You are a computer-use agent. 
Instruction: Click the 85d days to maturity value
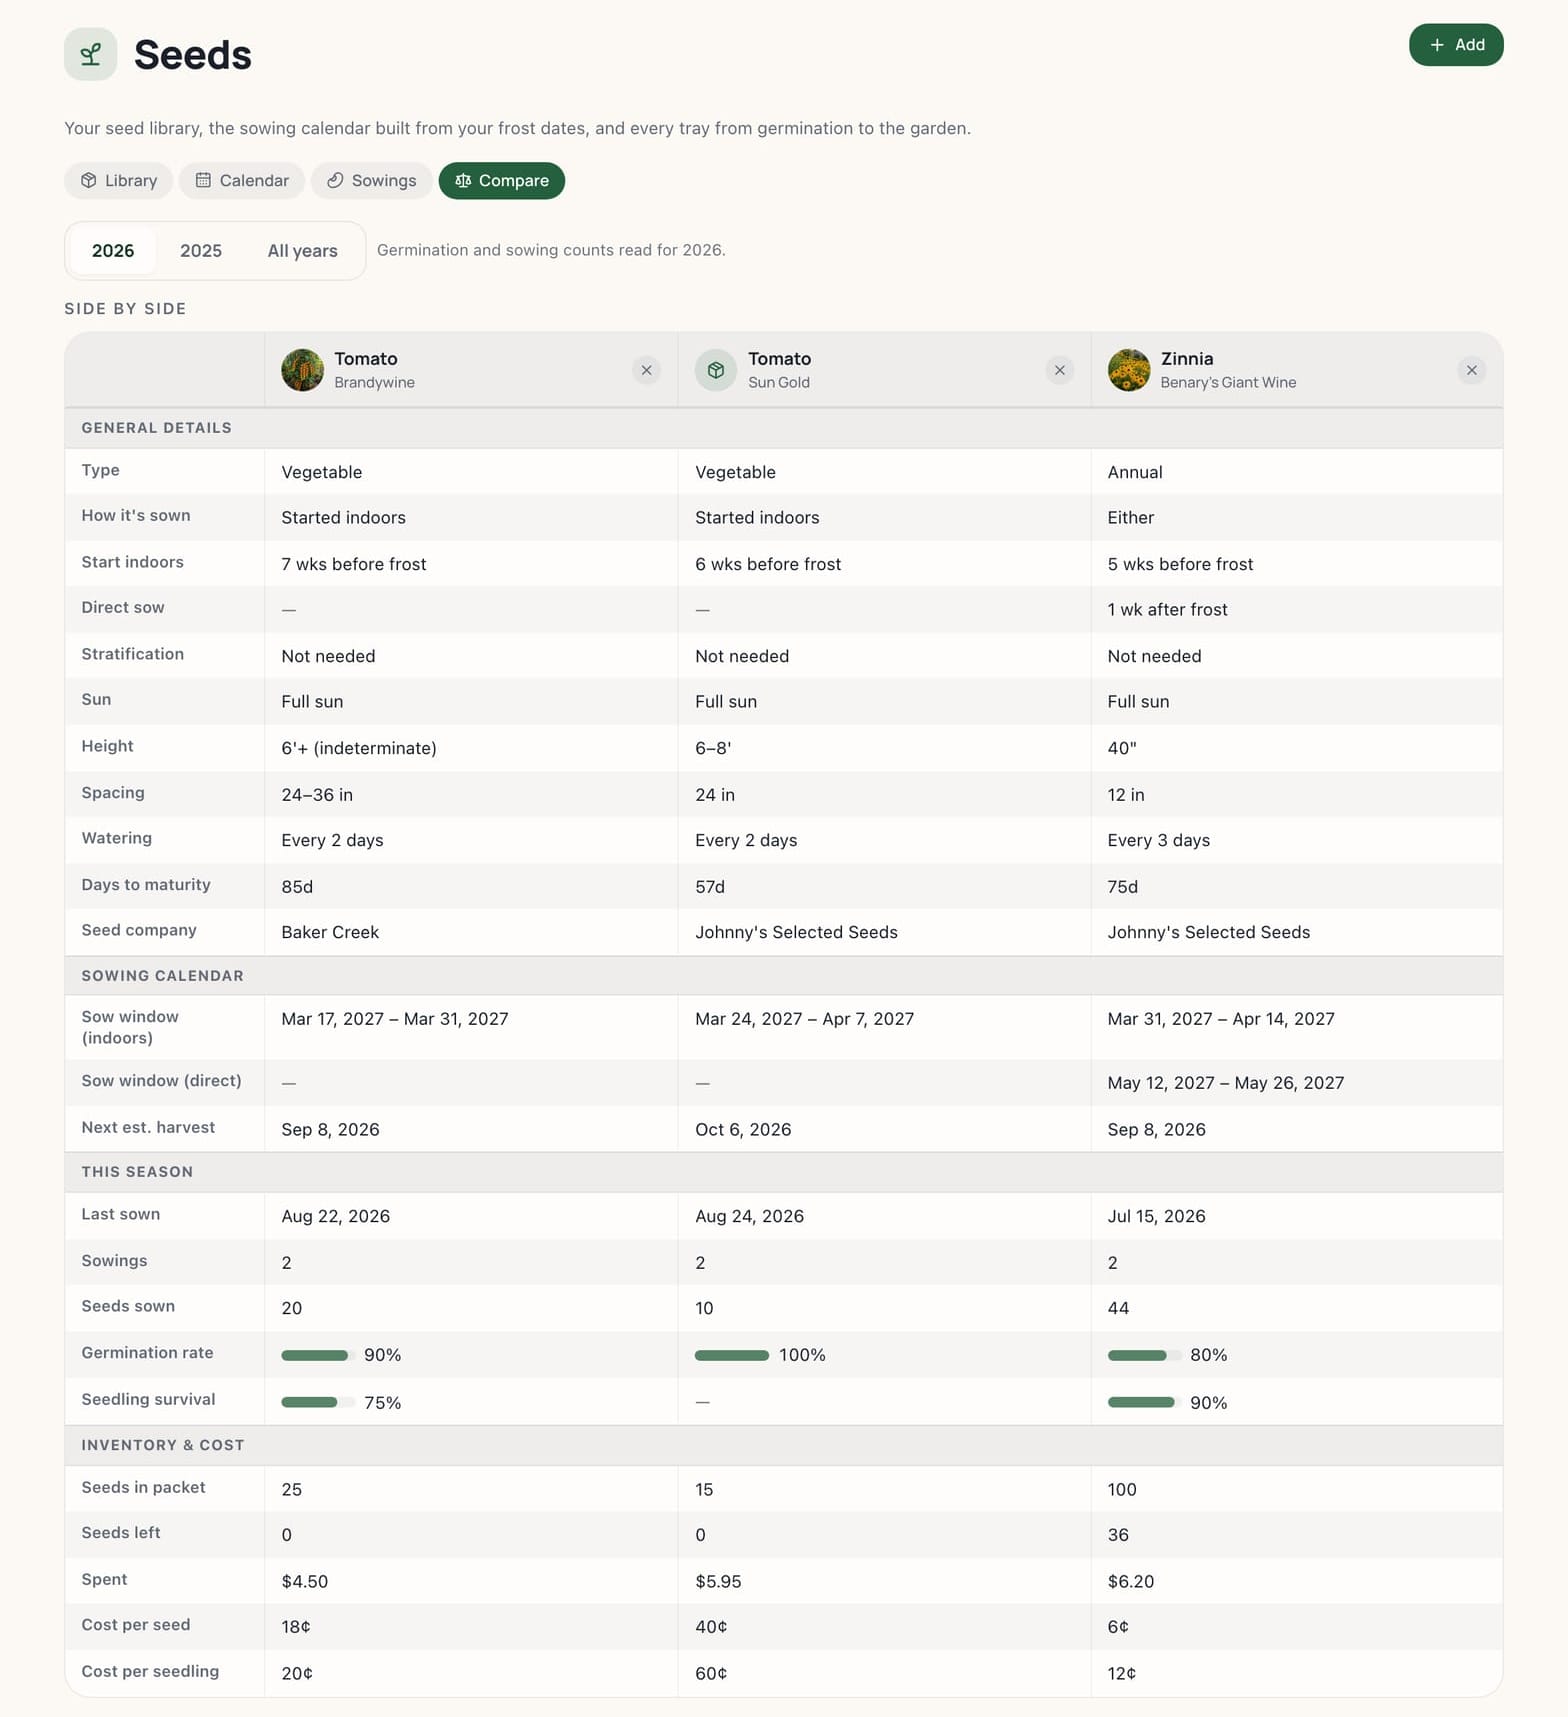click(297, 887)
